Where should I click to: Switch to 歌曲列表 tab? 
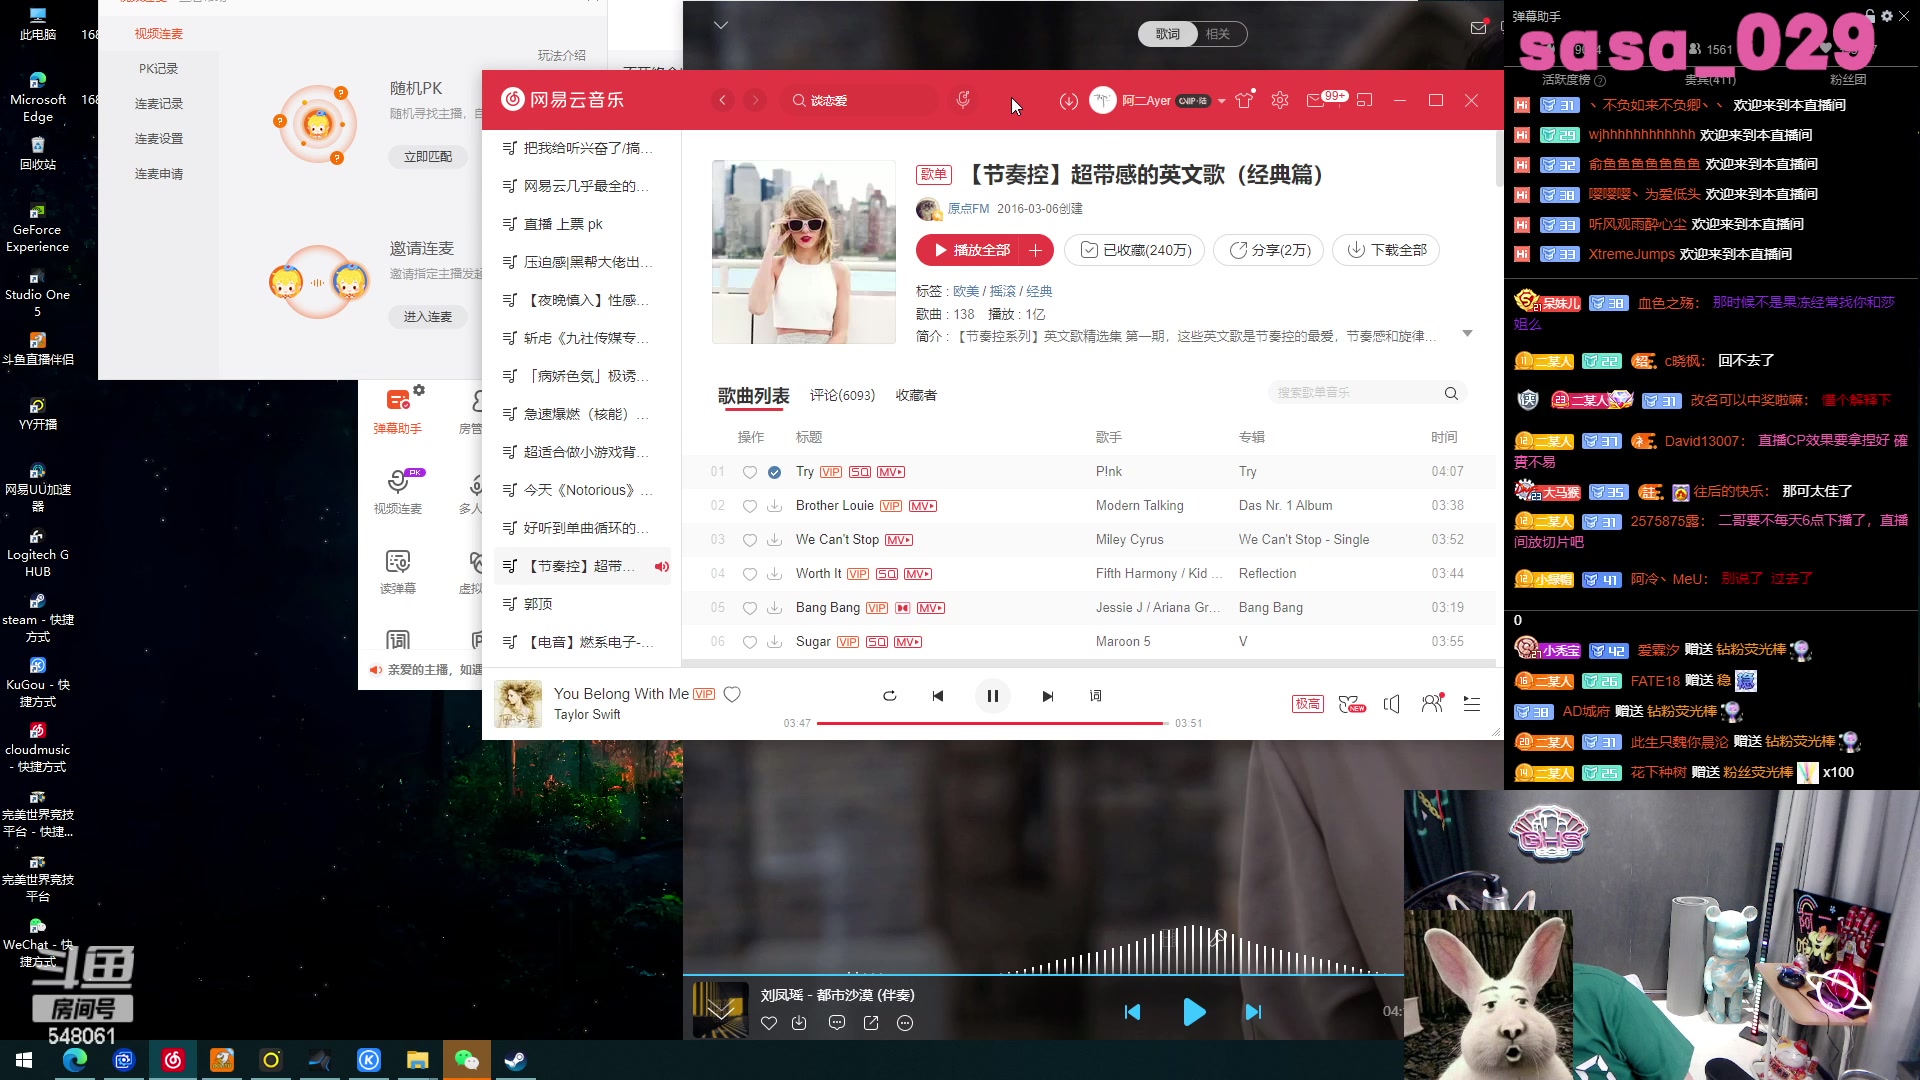(753, 396)
